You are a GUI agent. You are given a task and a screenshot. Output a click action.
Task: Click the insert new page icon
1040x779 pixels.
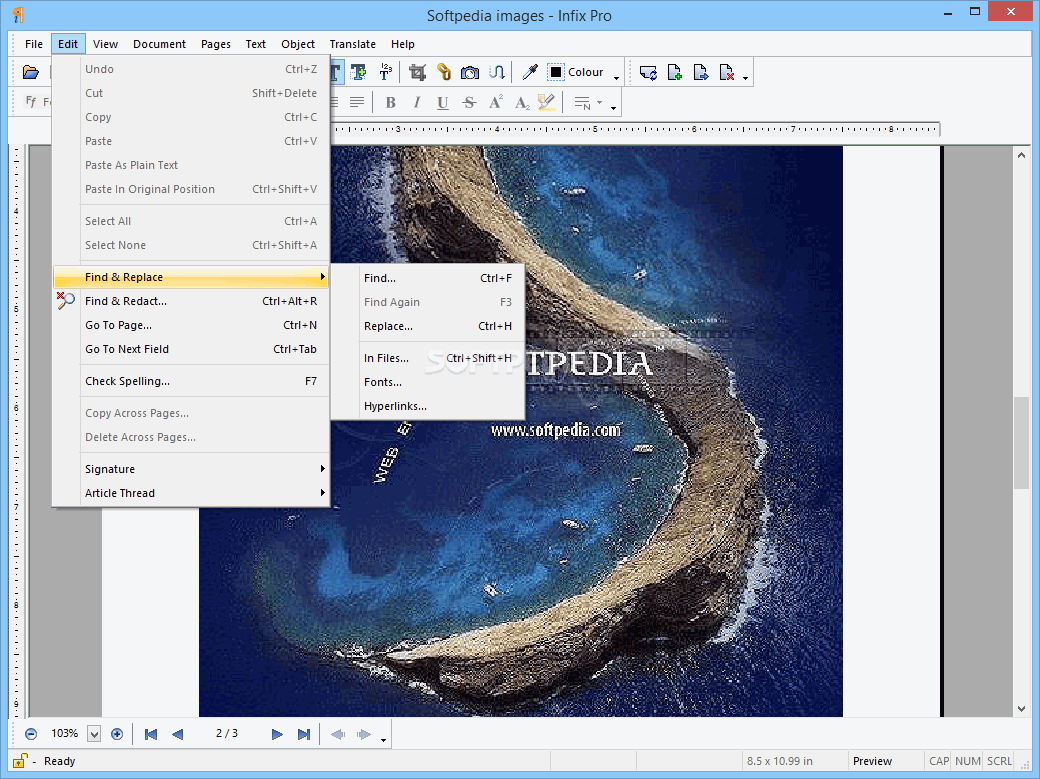[675, 72]
